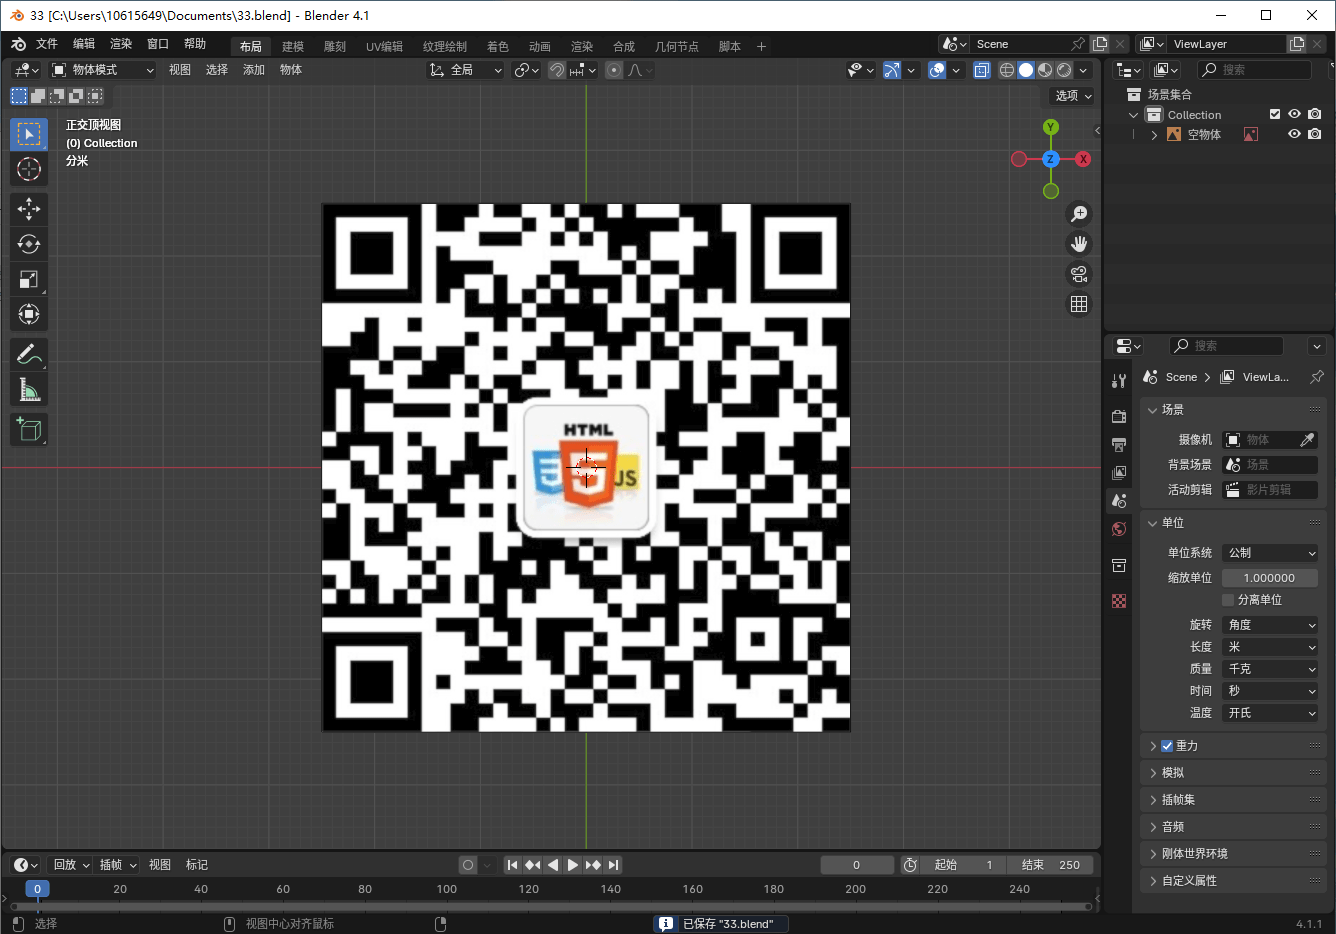Select the Rotate tool
This screenshot has width=1336, height=934.
tap(29, 244)
